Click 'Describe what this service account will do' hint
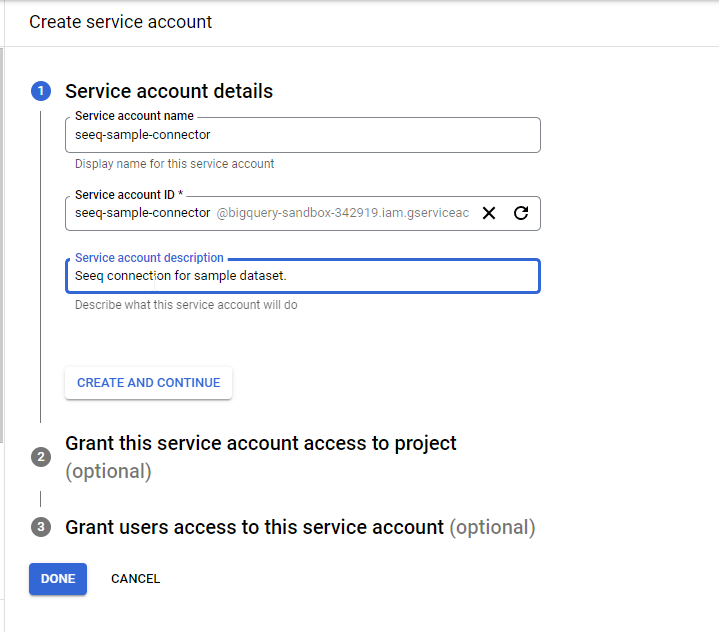 [185, 305]
